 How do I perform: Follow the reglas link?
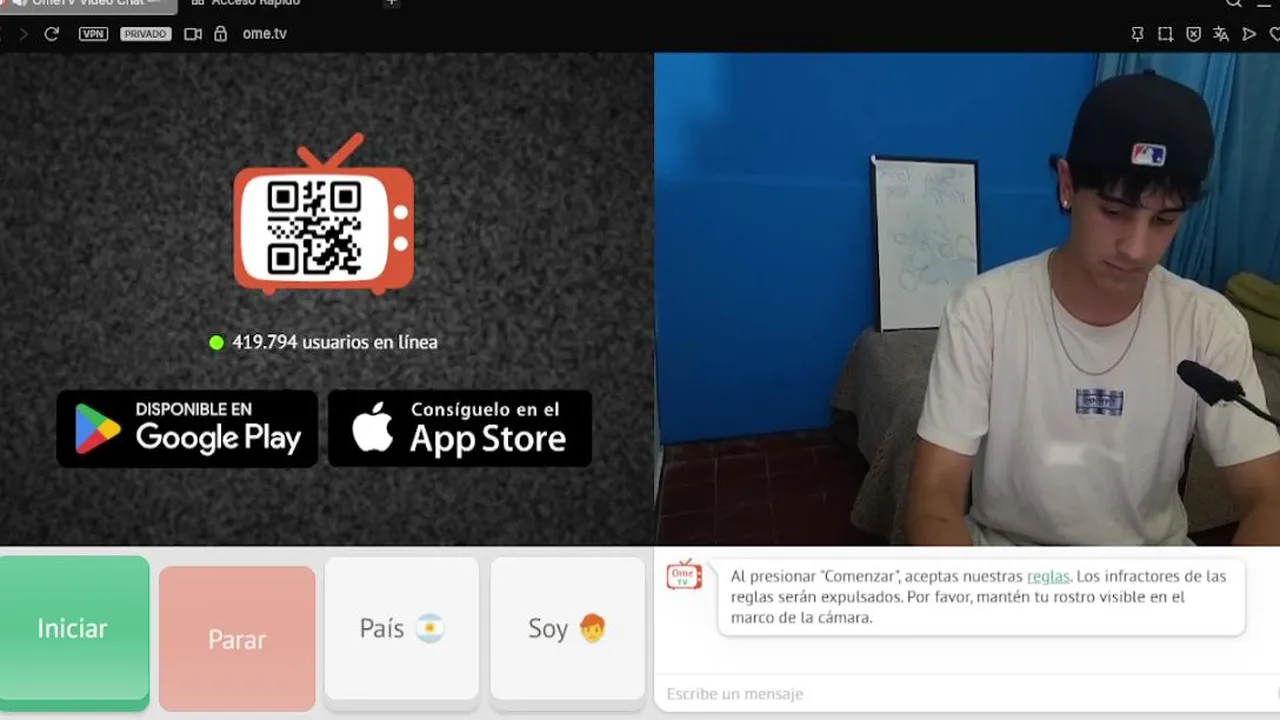coord(1048,576)
